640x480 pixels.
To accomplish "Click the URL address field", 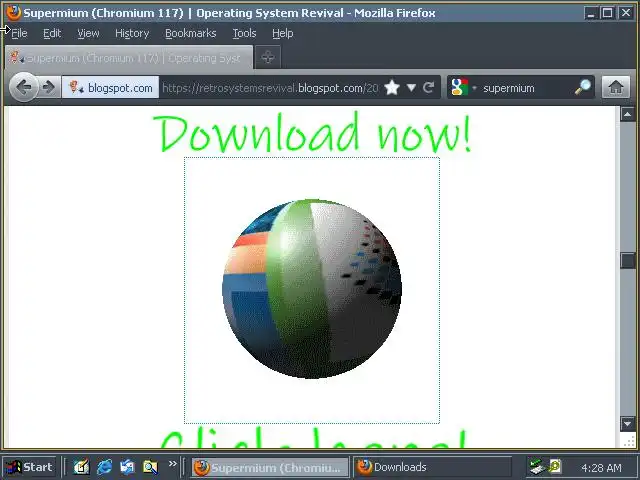I will point(270,88).
